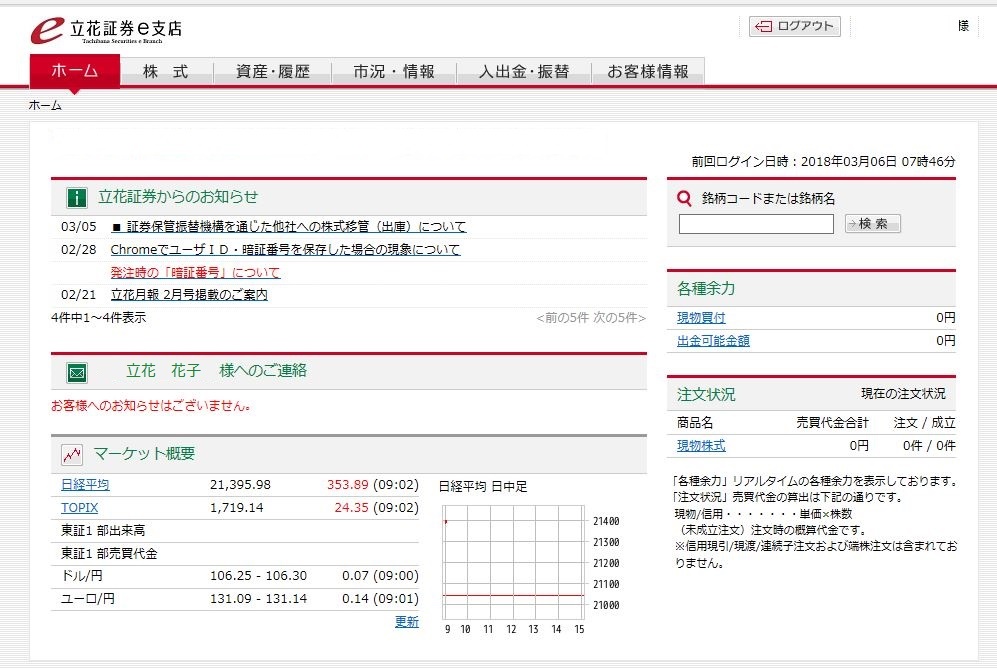This screenshot has width=997, height=669.
Task: Open the 株式 tab
Action: (166, 72)
